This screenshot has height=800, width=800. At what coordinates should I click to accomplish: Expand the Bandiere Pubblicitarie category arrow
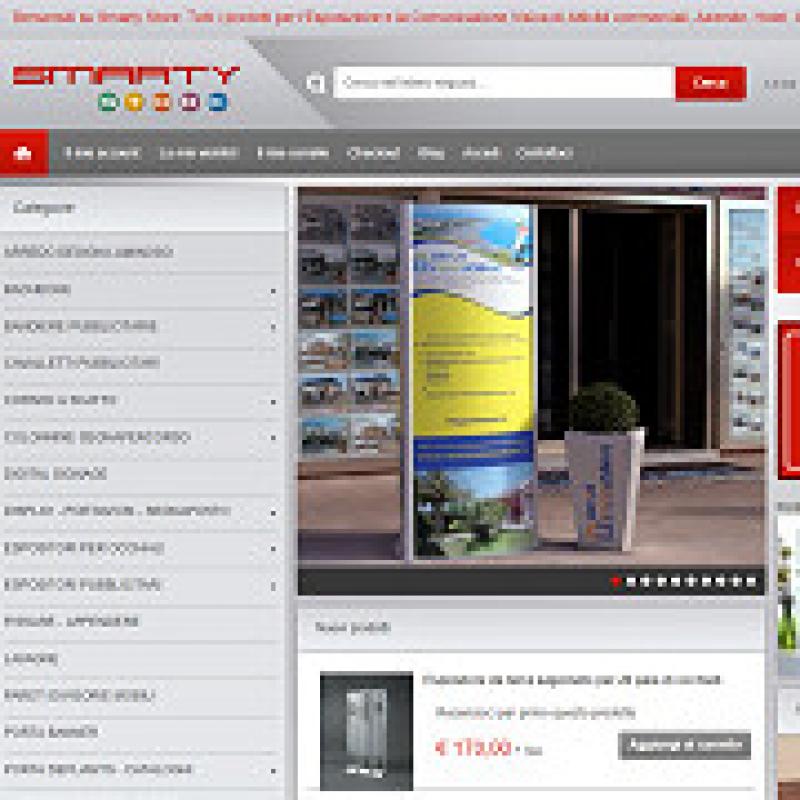273,327
